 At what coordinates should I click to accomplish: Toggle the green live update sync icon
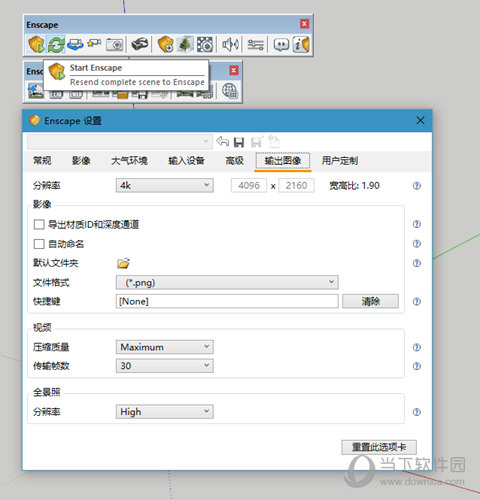coord(56,44)
